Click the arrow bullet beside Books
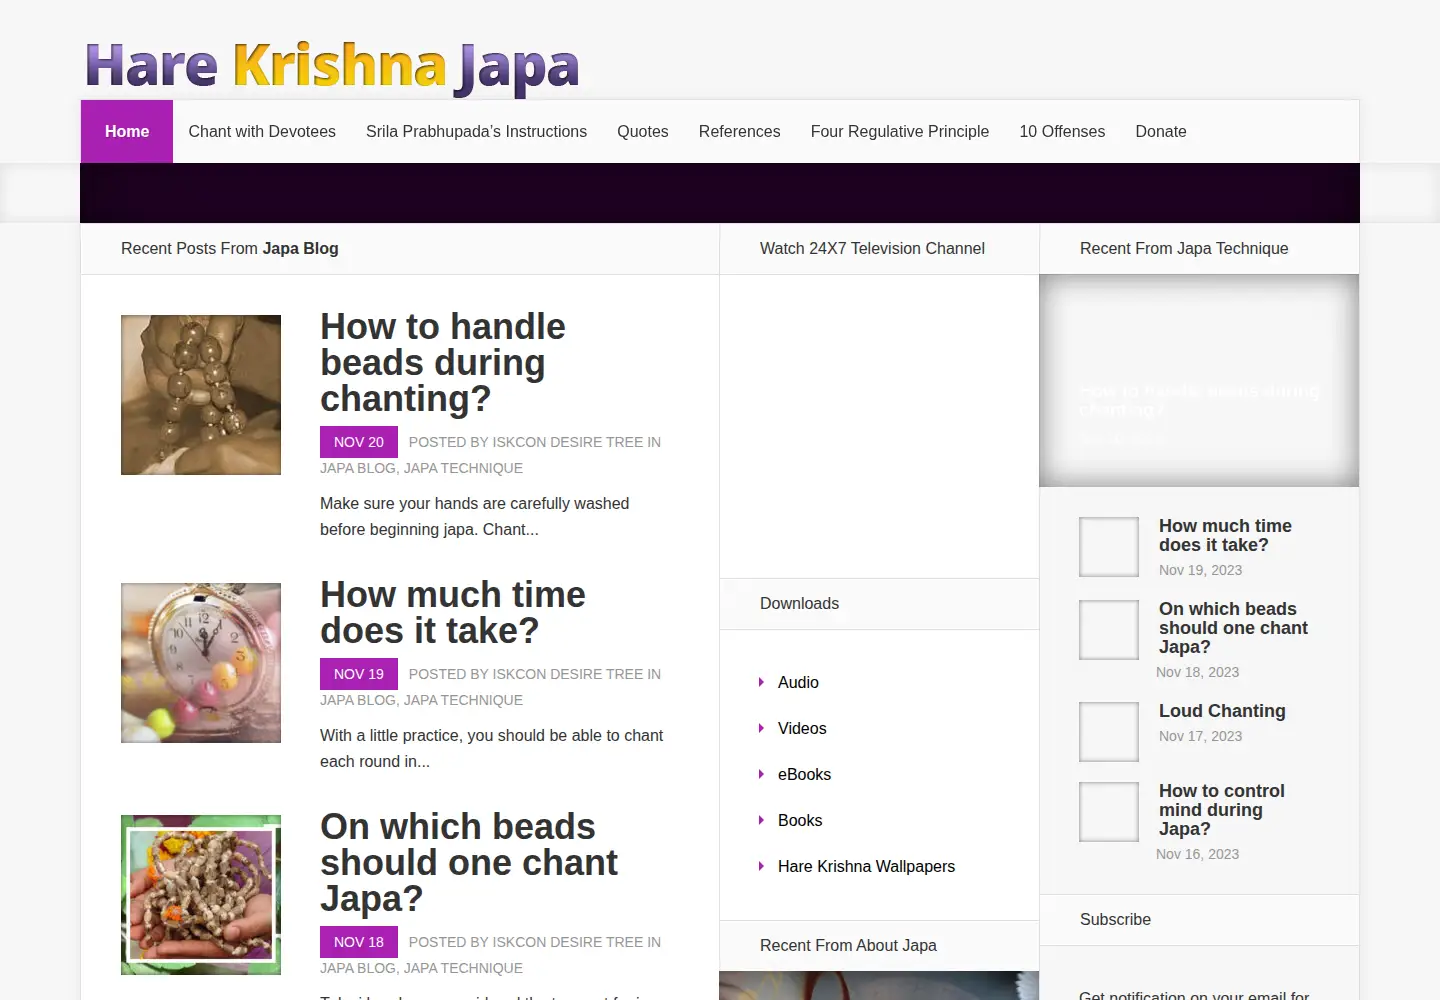Viewport: 1440px width, 1000px height. [762, 820]
